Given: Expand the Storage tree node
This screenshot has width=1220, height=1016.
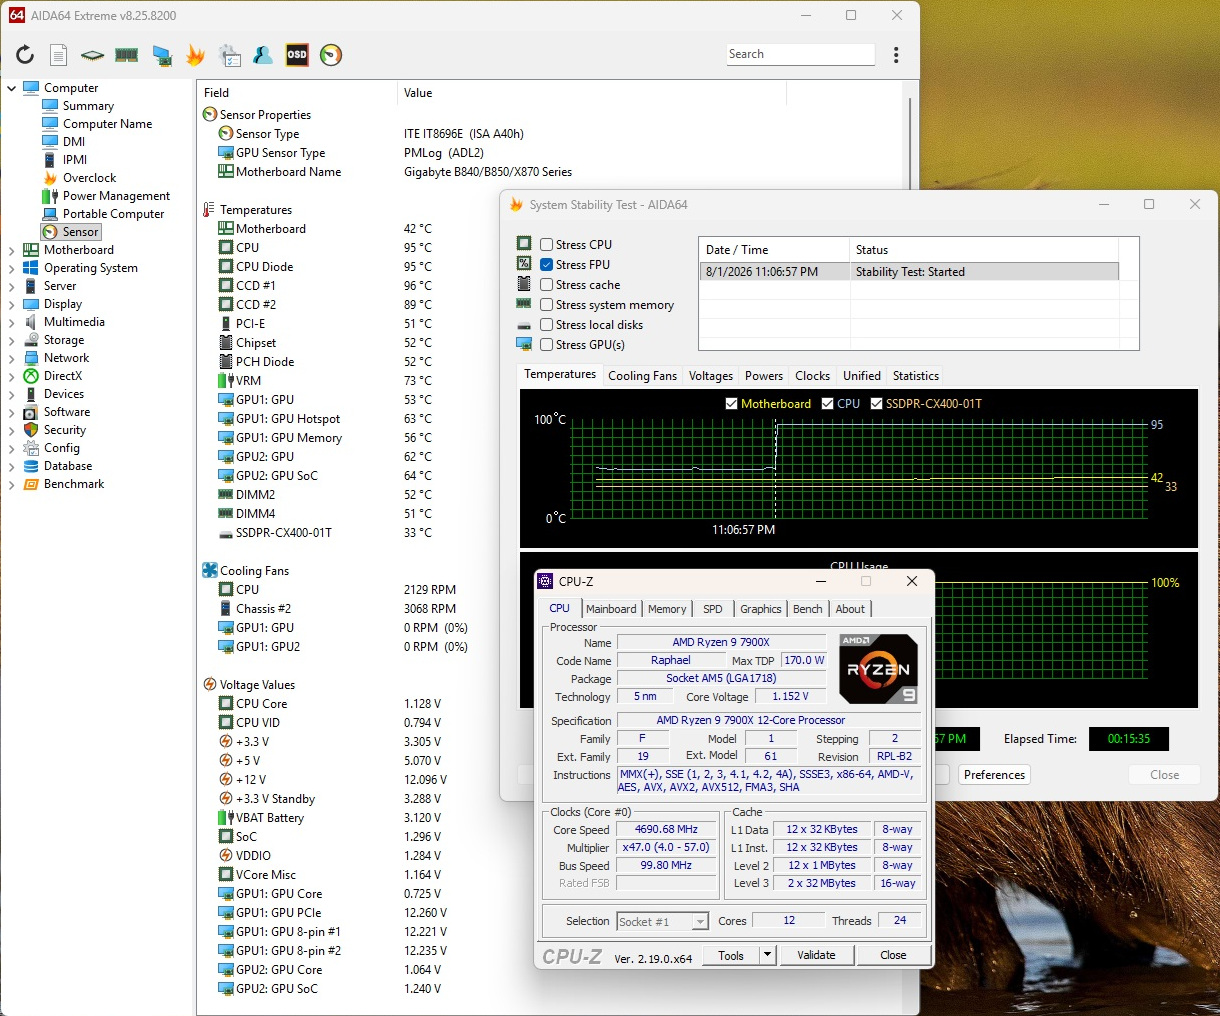Looking at the screenshot, I should point(12,340).
